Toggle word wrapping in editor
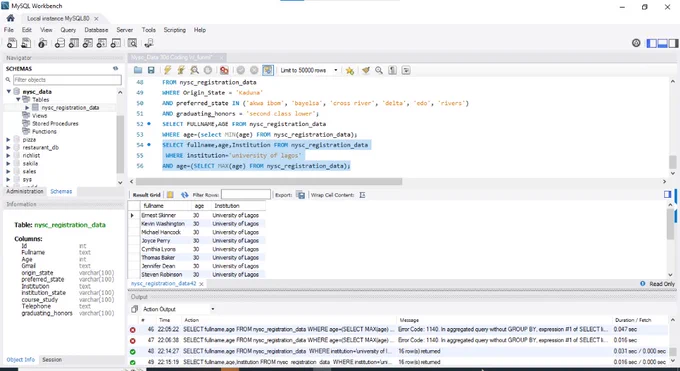 tap(406, 70)
